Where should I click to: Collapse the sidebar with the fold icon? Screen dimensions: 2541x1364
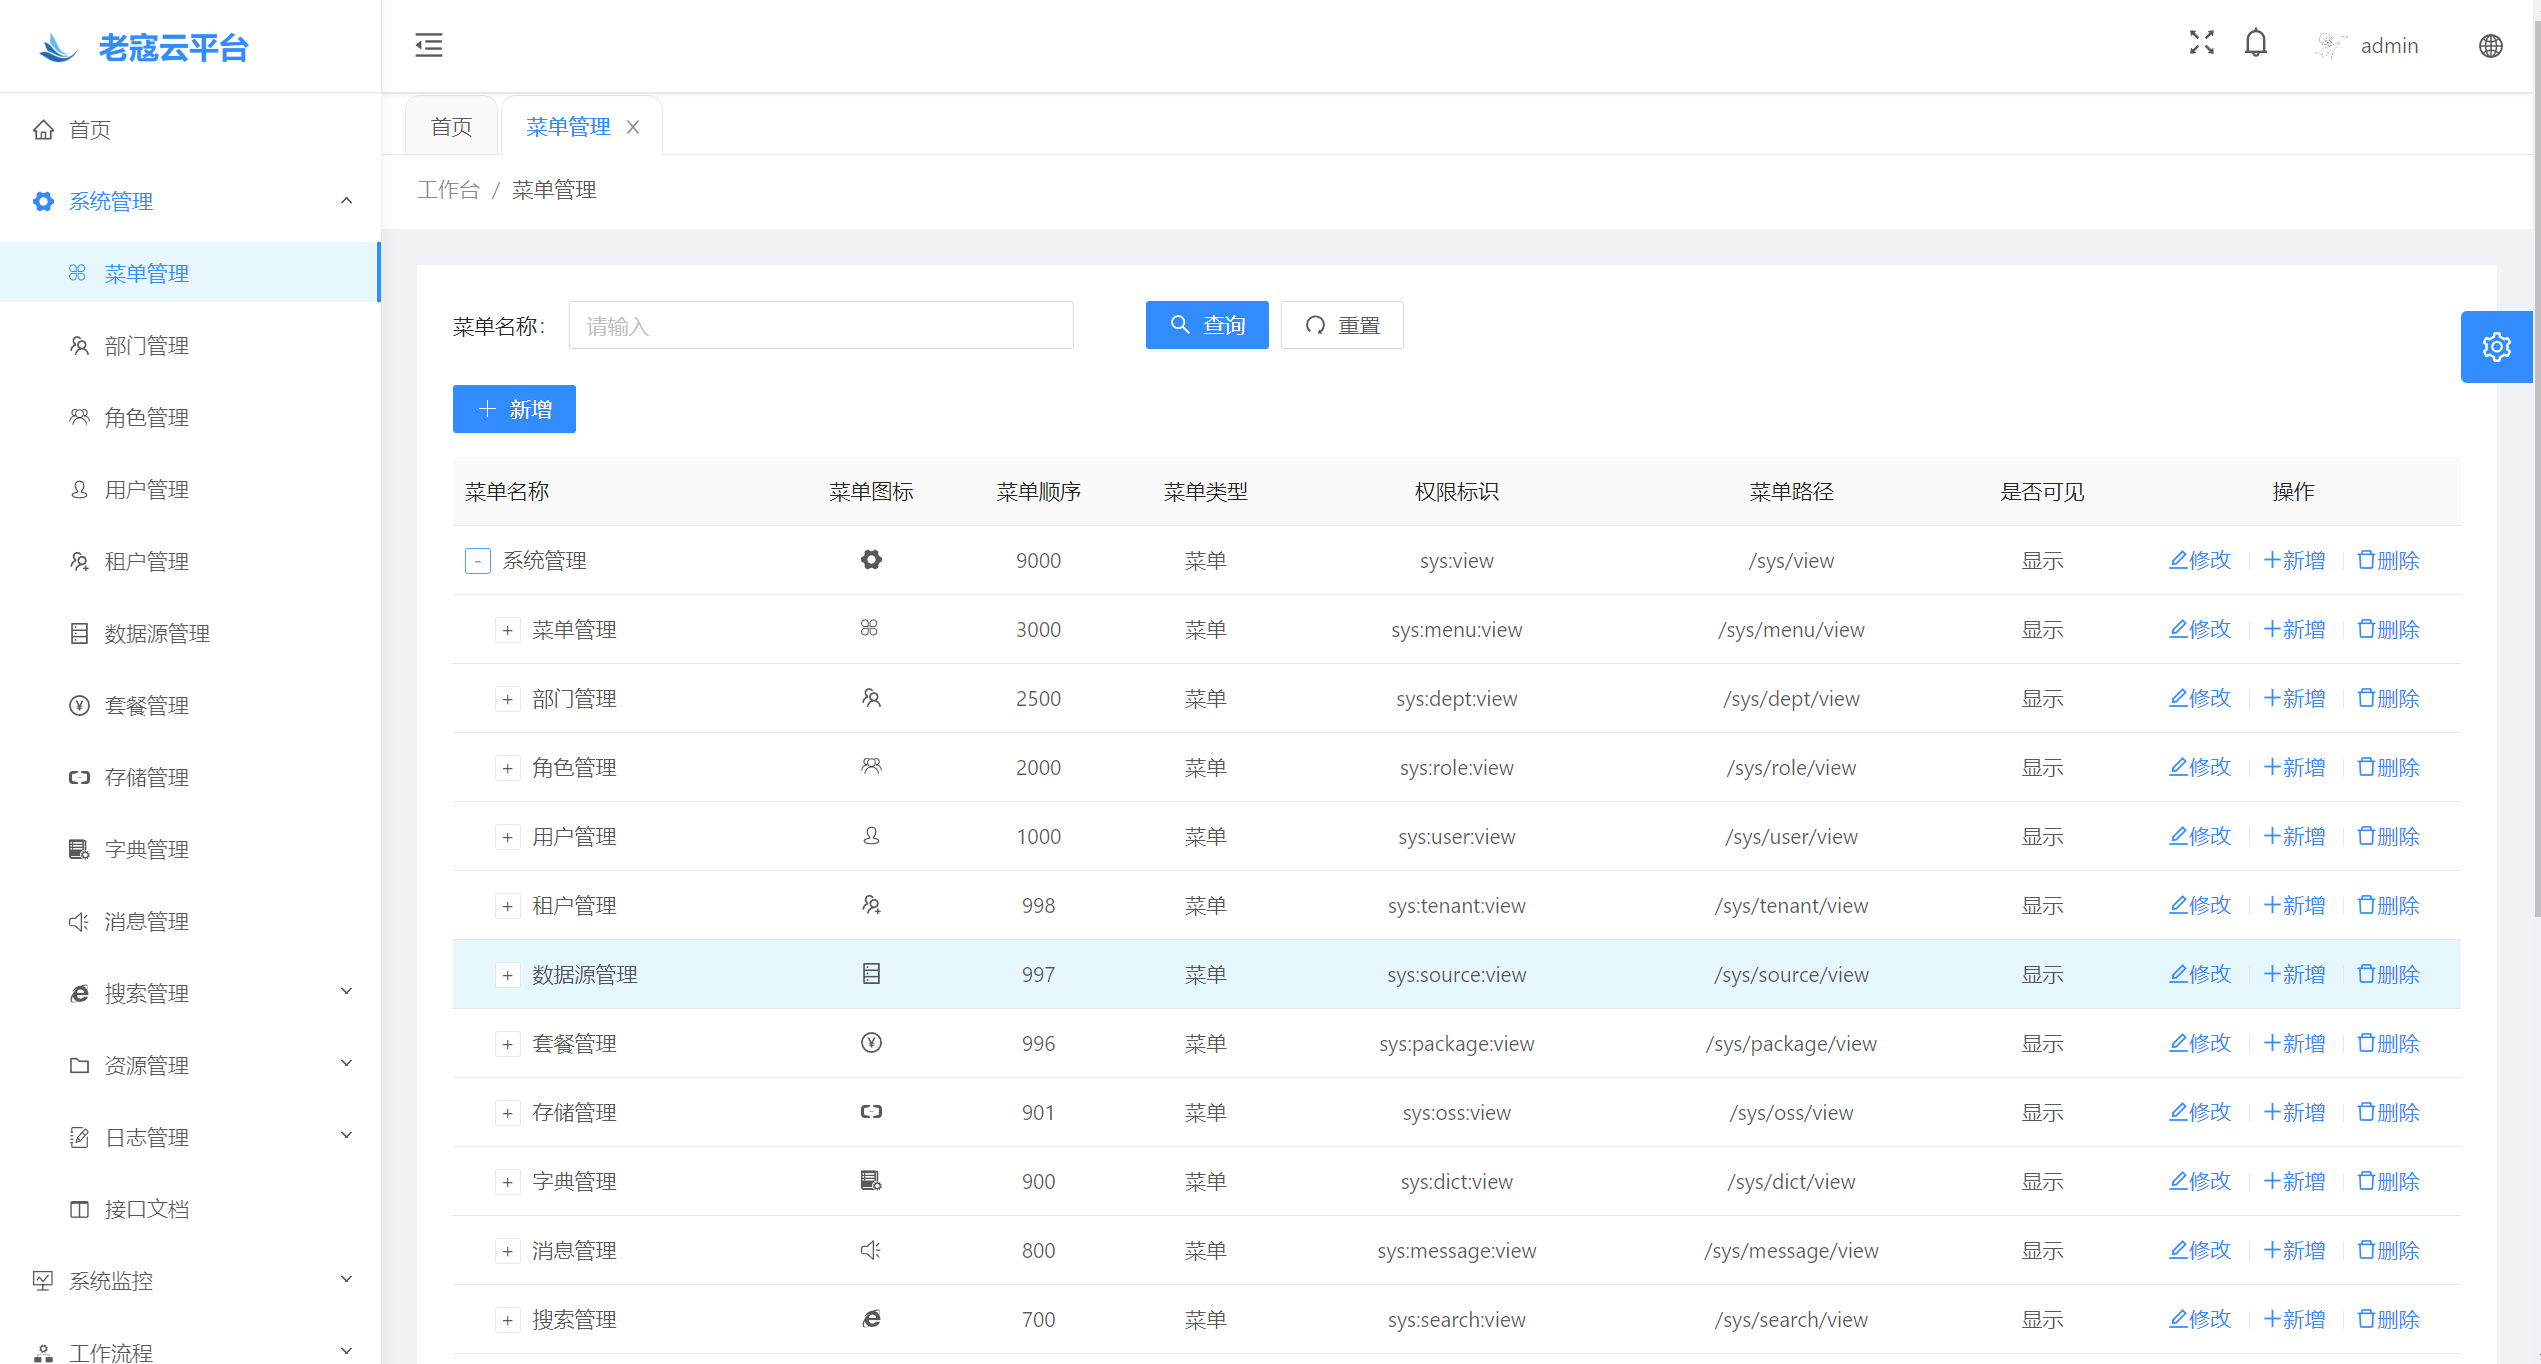pyautogui.click(x=429, y=45)
